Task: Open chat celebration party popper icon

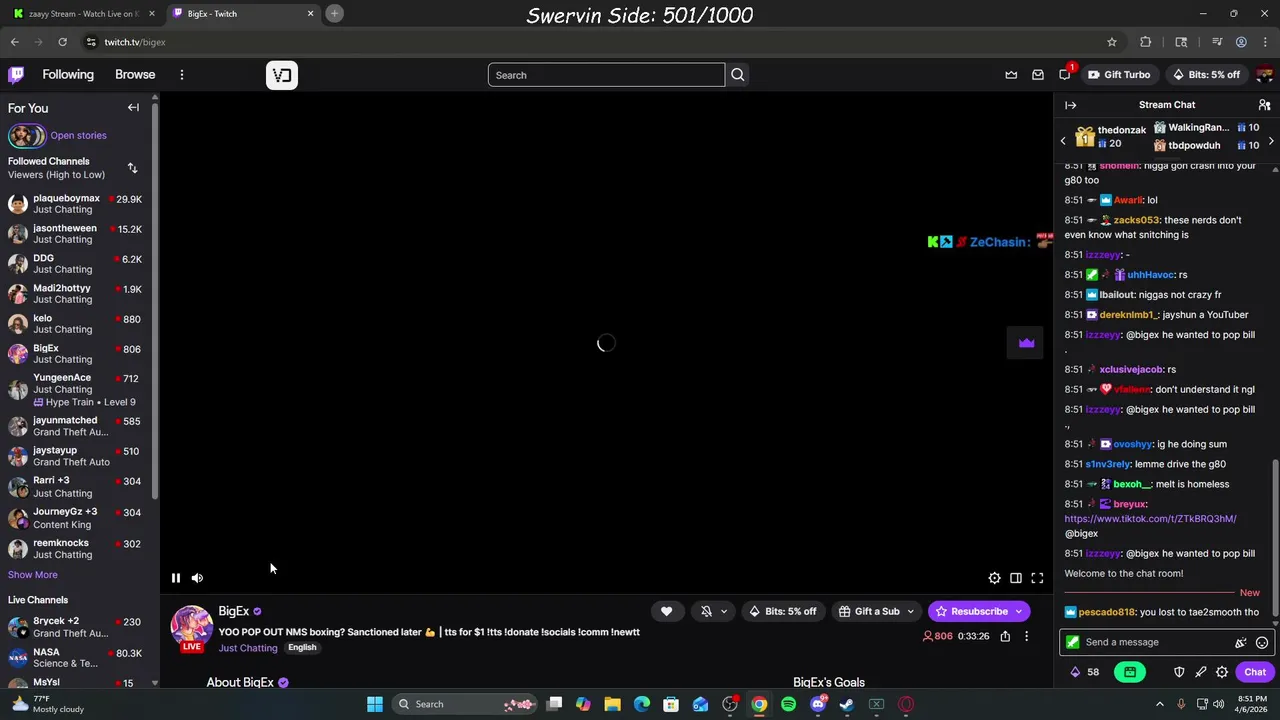Action: click(x=1240, y=642)
